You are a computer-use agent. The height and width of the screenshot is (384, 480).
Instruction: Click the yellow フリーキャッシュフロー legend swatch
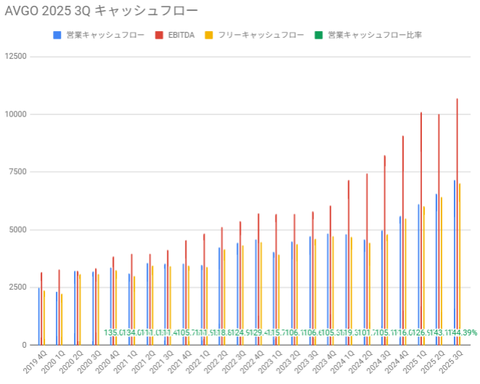[209, 35]
